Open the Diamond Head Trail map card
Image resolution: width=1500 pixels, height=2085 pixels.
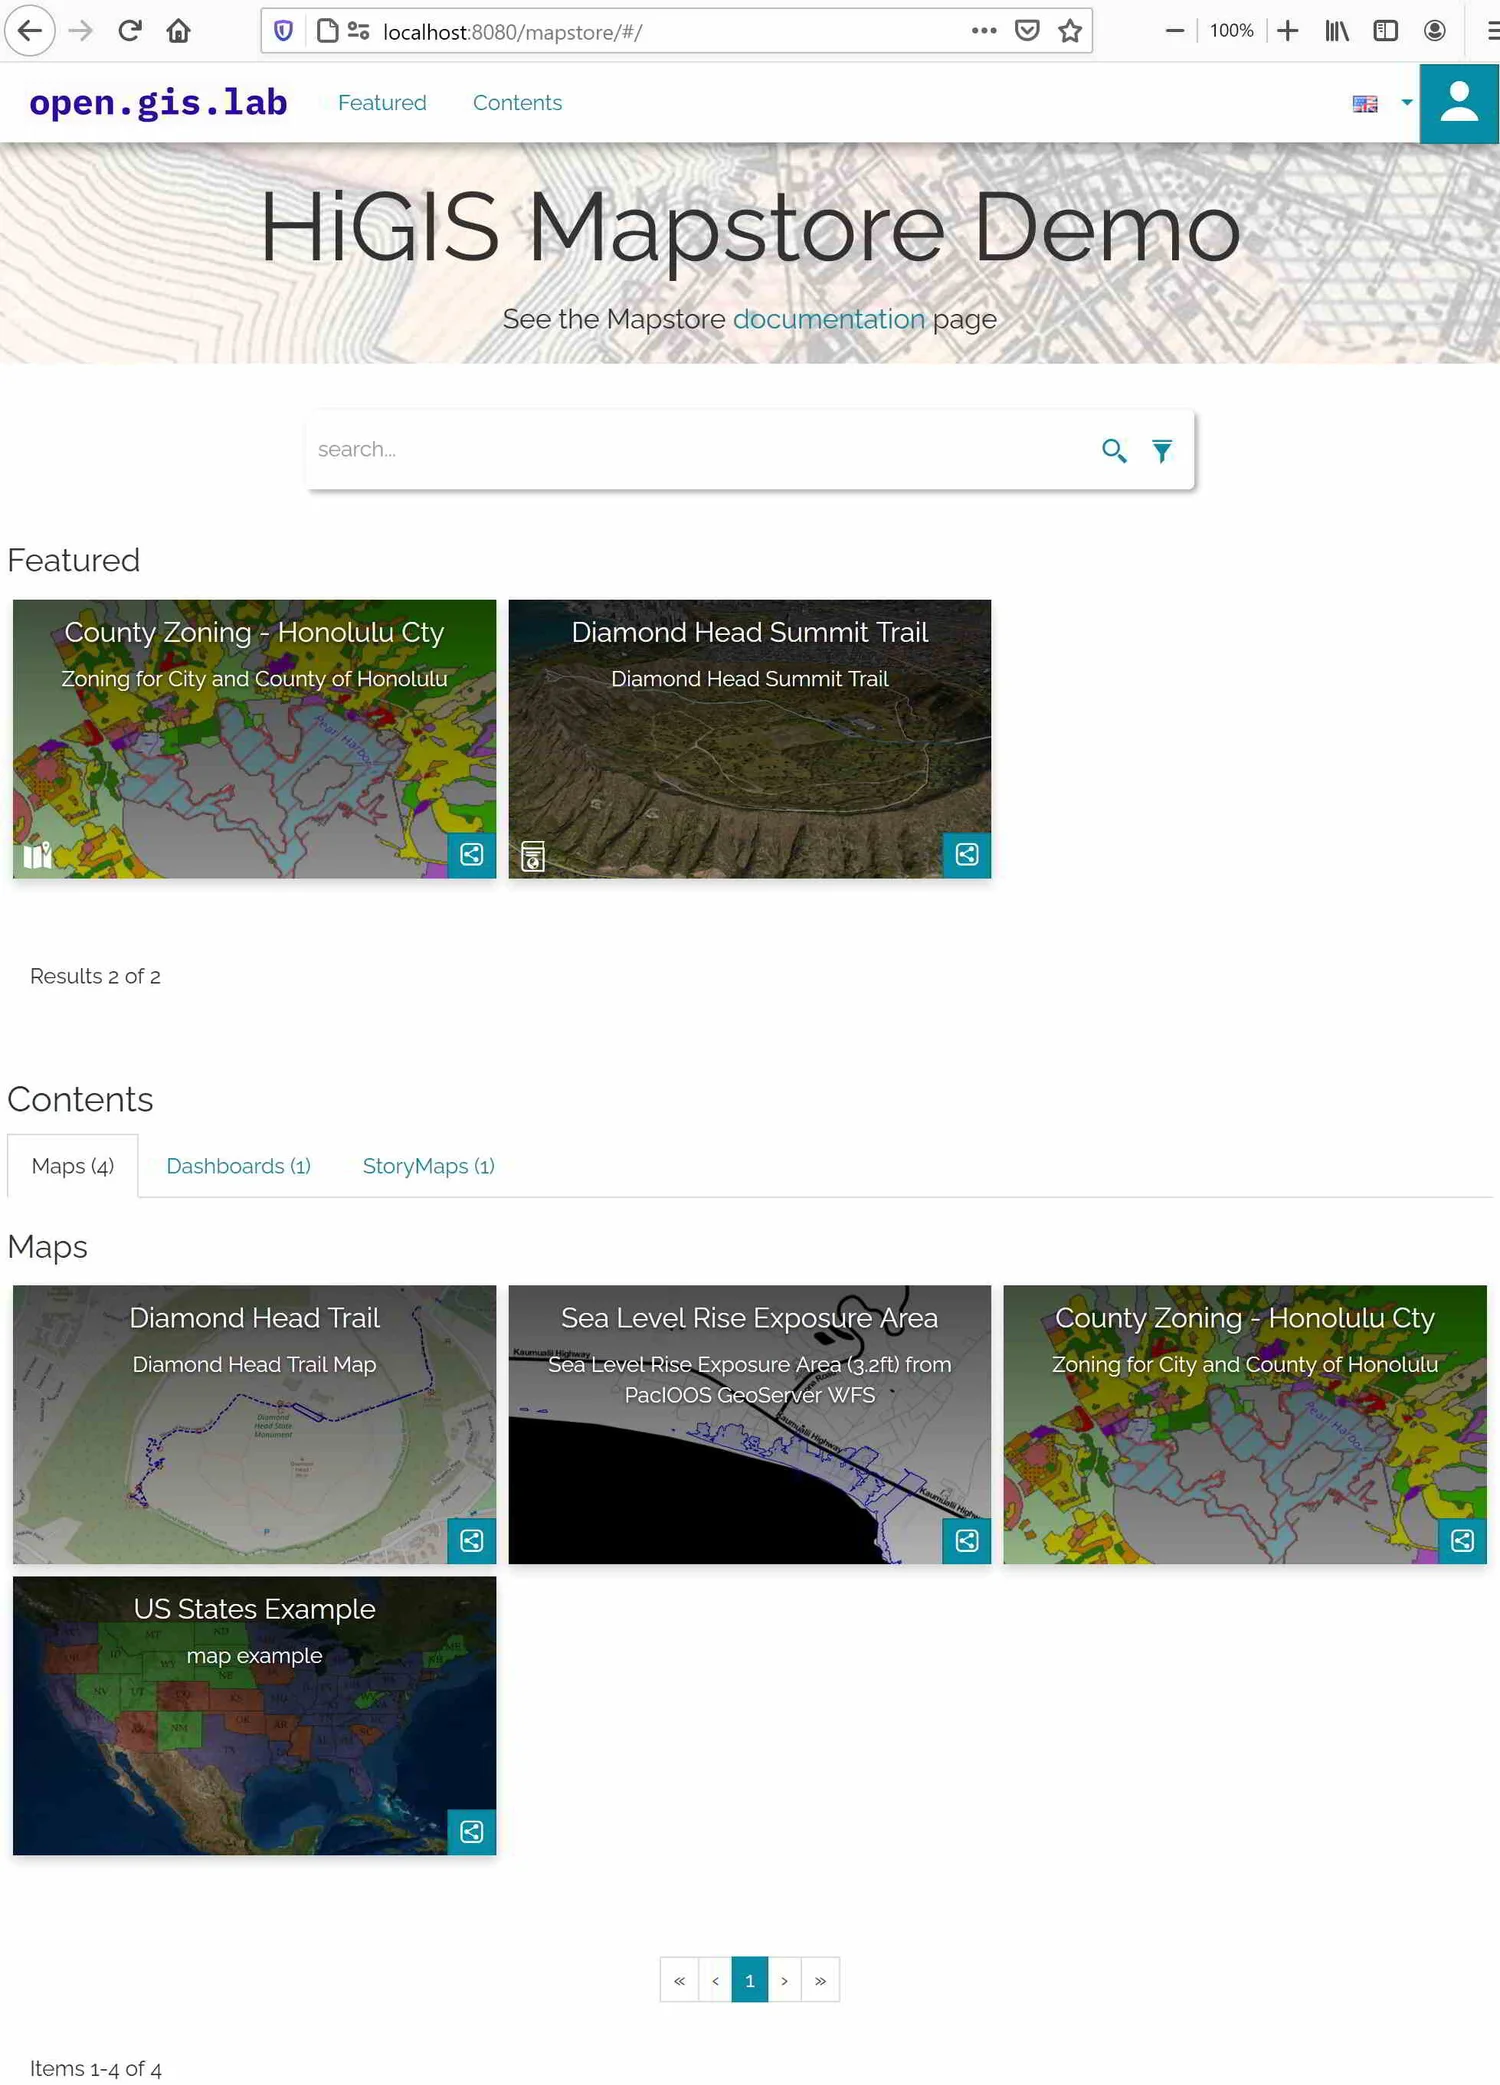pyautogui.click(x=254, y=1424)
